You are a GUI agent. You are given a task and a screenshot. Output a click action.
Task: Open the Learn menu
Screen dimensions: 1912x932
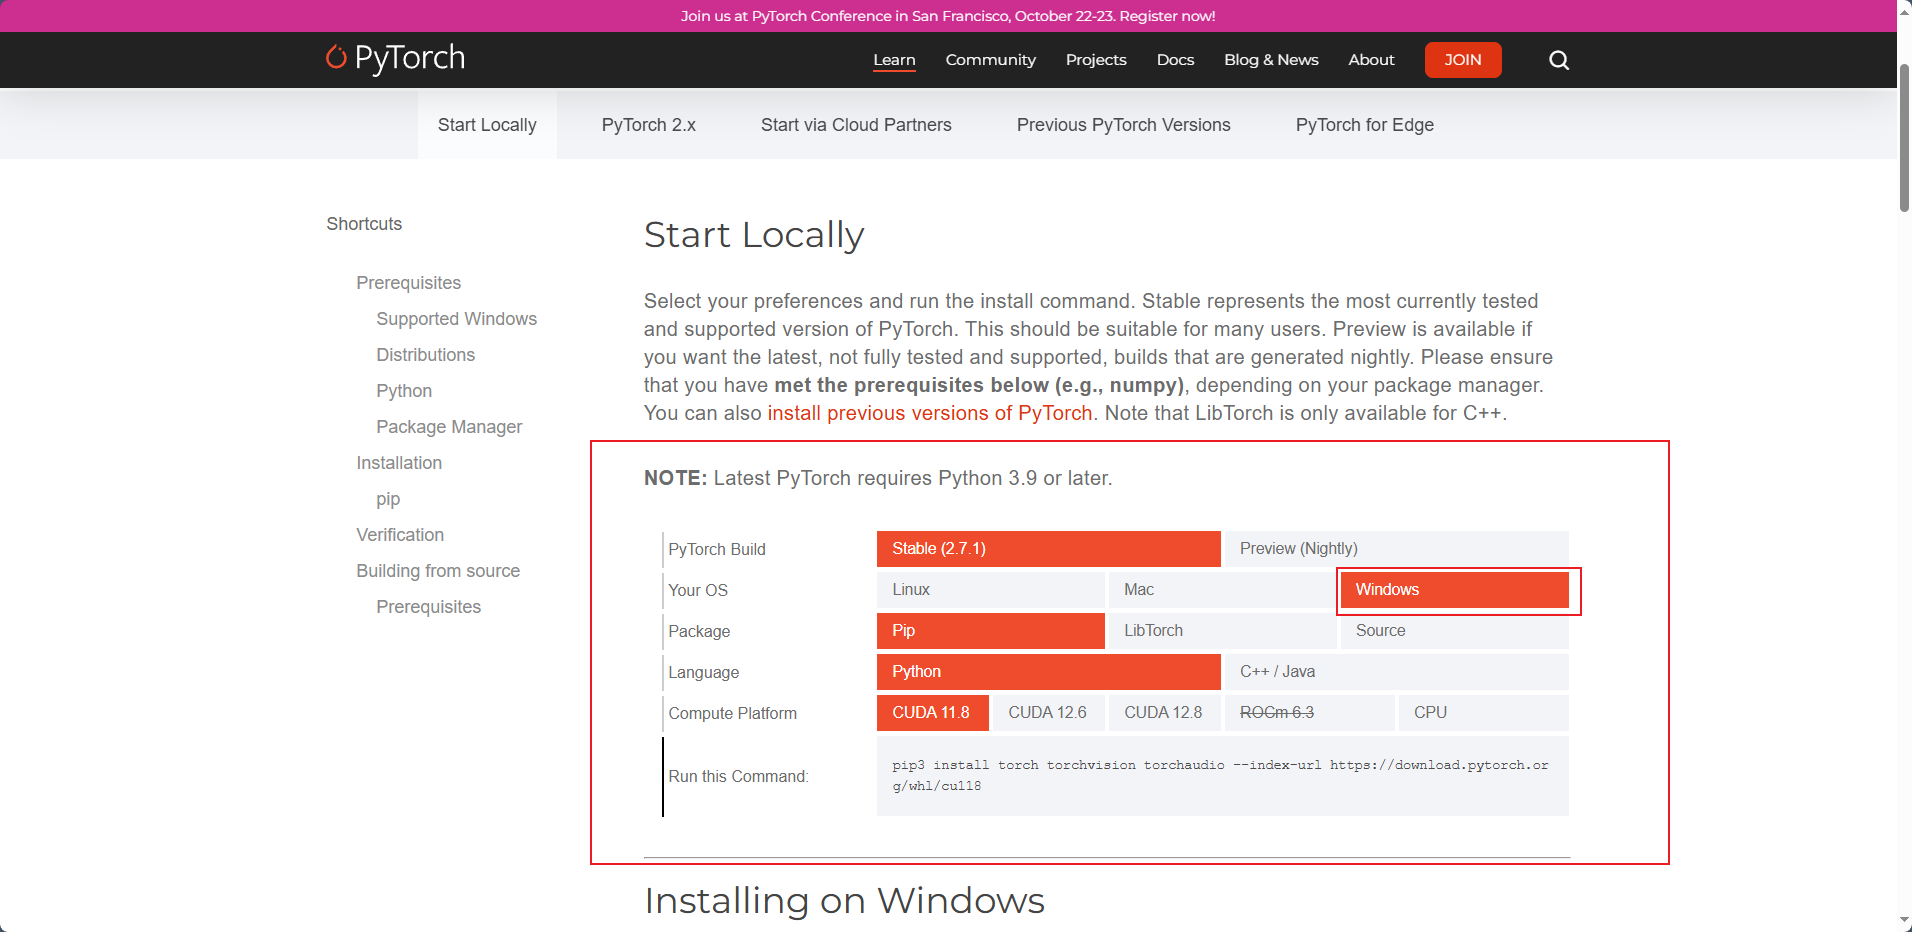pyautogui.click(x=894, y=60)
